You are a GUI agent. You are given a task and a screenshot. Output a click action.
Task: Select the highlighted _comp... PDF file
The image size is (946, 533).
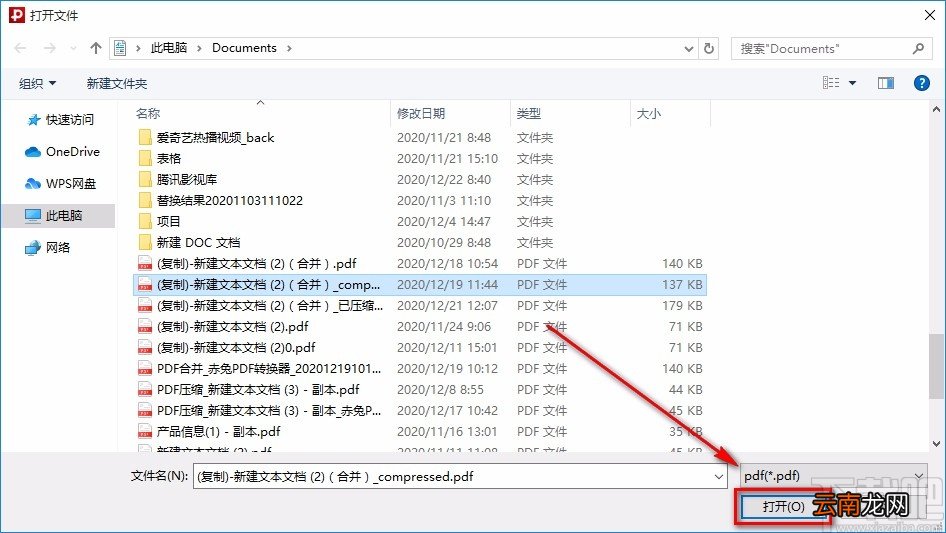pyautogui.click(x=419, y=284)
